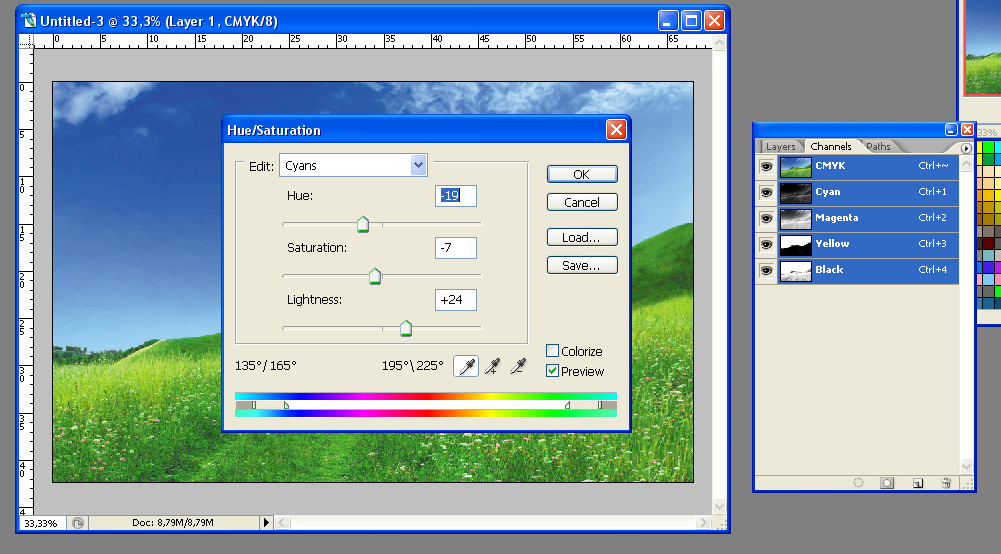Switch to the Layers tab
1001x554 pixels.
[x=780, y=147]
